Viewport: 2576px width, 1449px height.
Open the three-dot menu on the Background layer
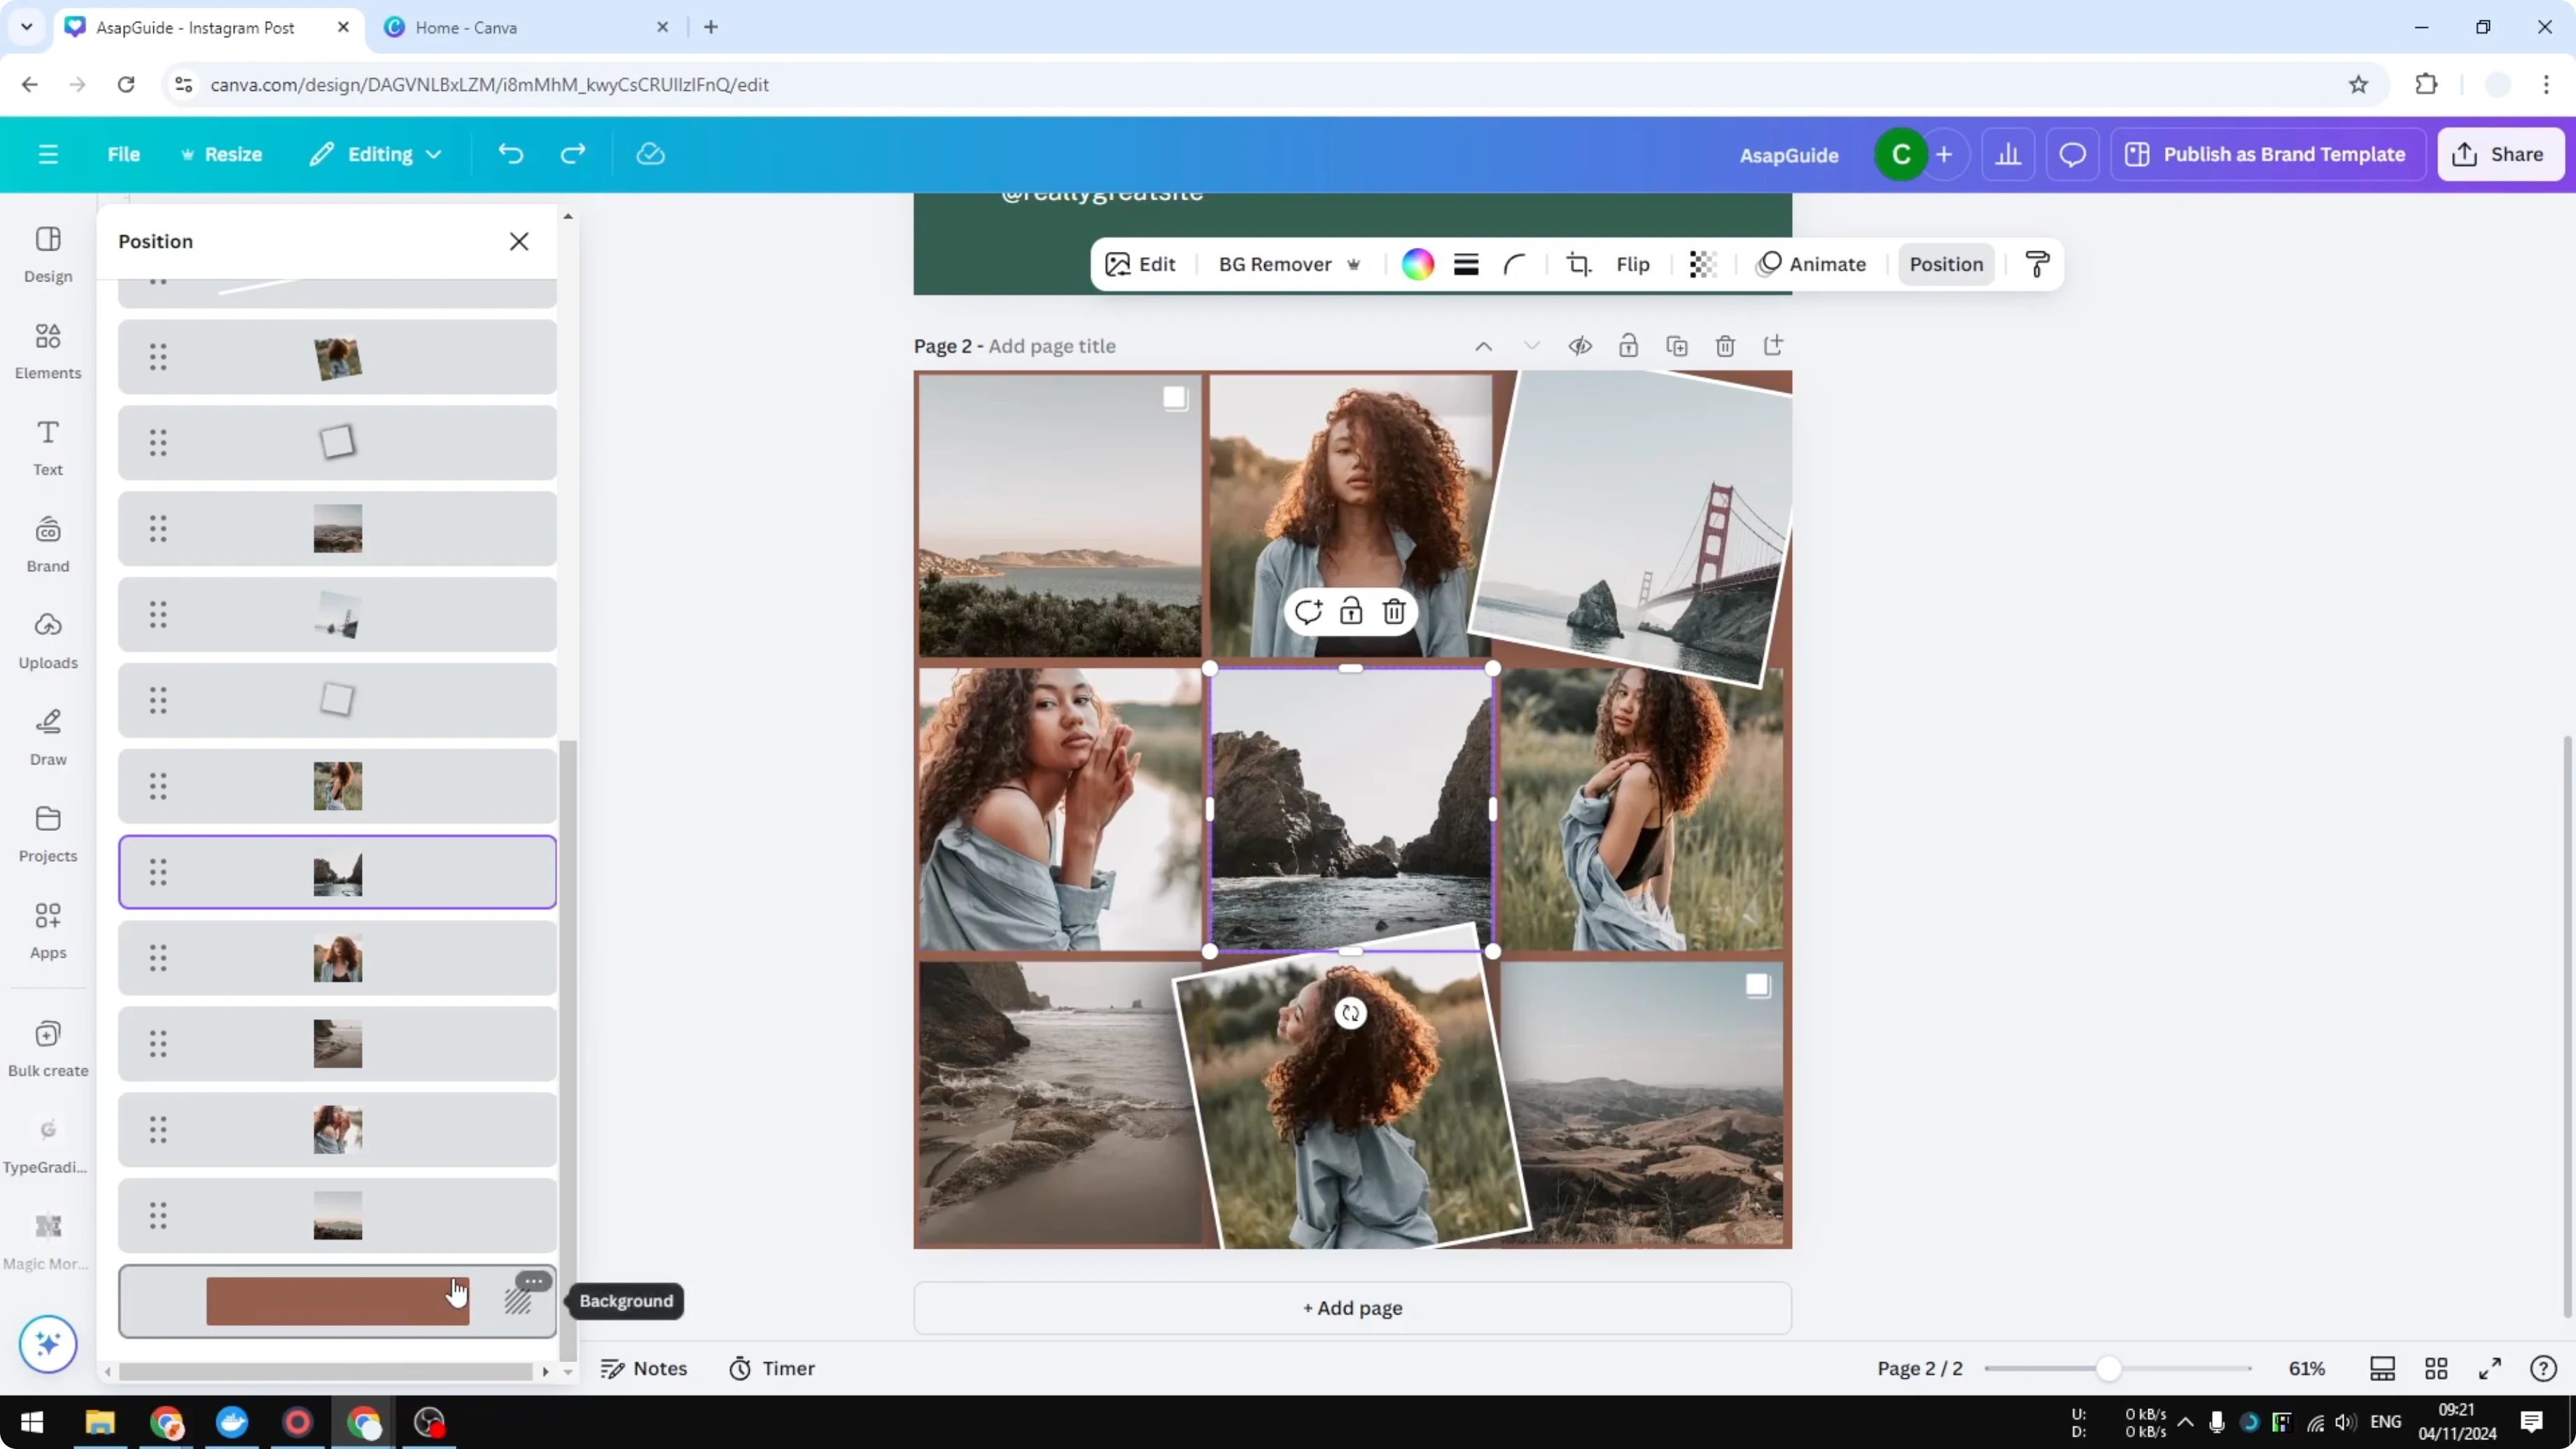(533, 1280)
